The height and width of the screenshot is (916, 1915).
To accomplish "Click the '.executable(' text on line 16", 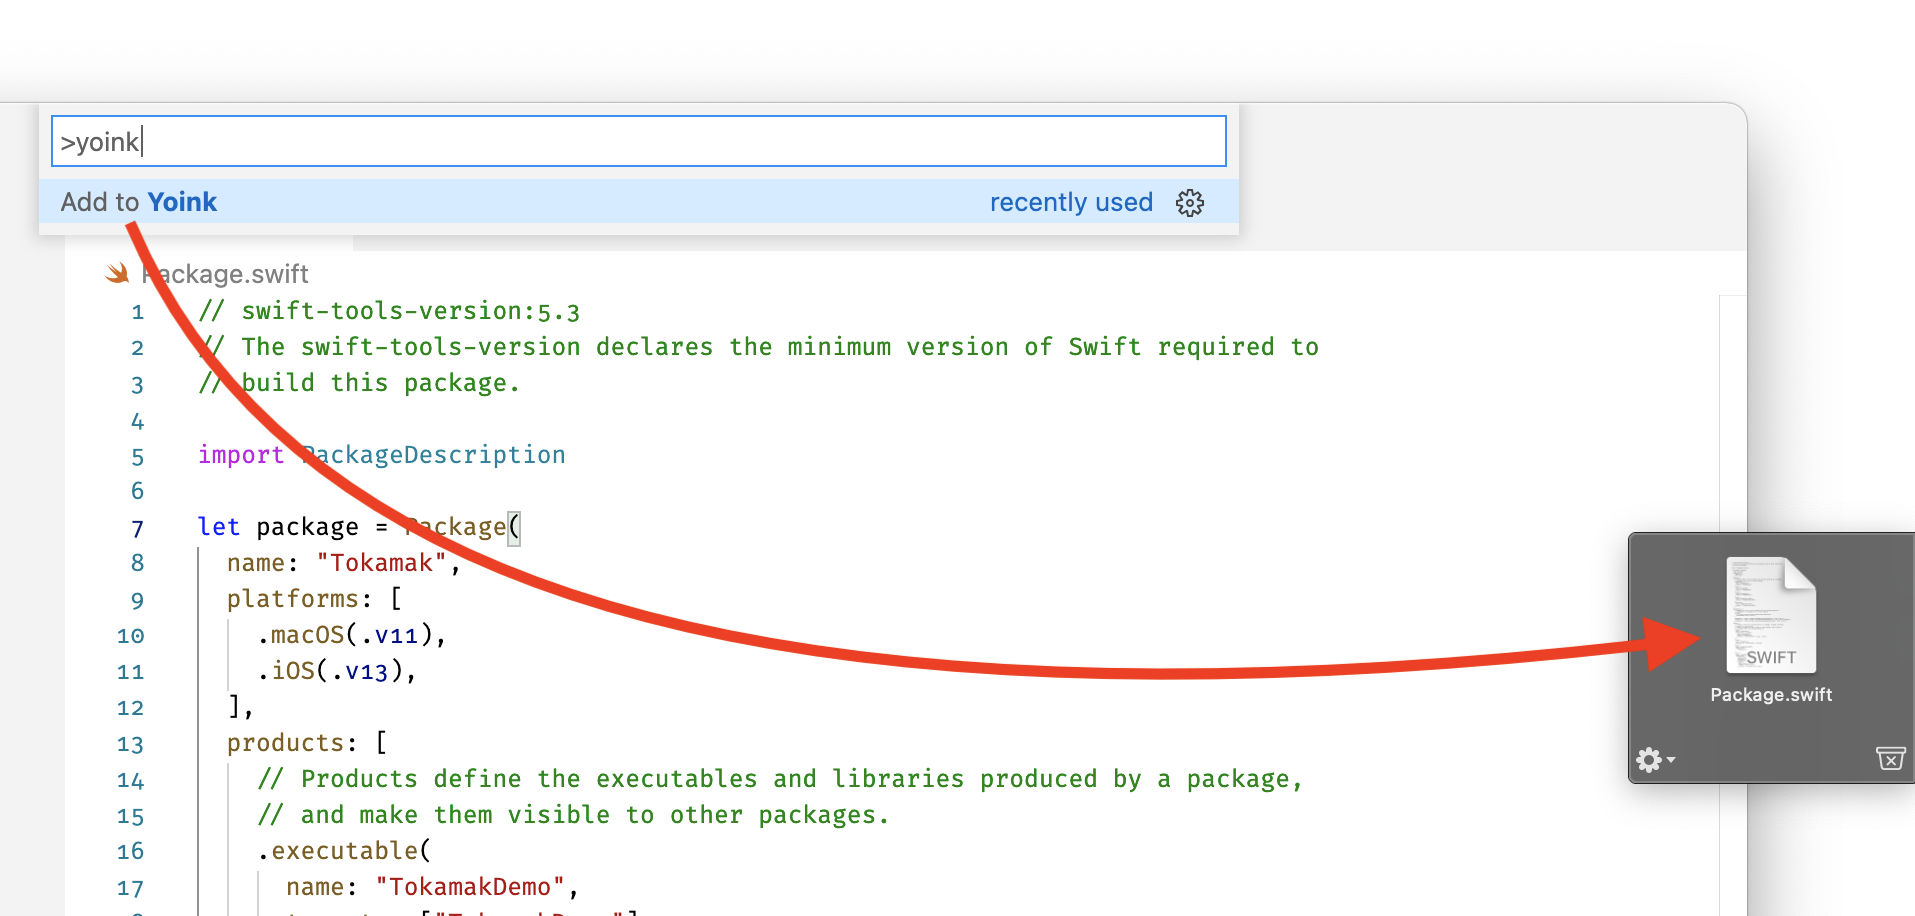I will click(344, 851).
